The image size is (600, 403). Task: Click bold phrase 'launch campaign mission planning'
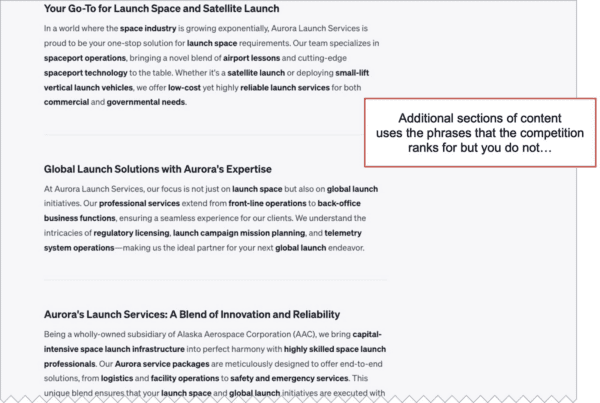(239, 233)
